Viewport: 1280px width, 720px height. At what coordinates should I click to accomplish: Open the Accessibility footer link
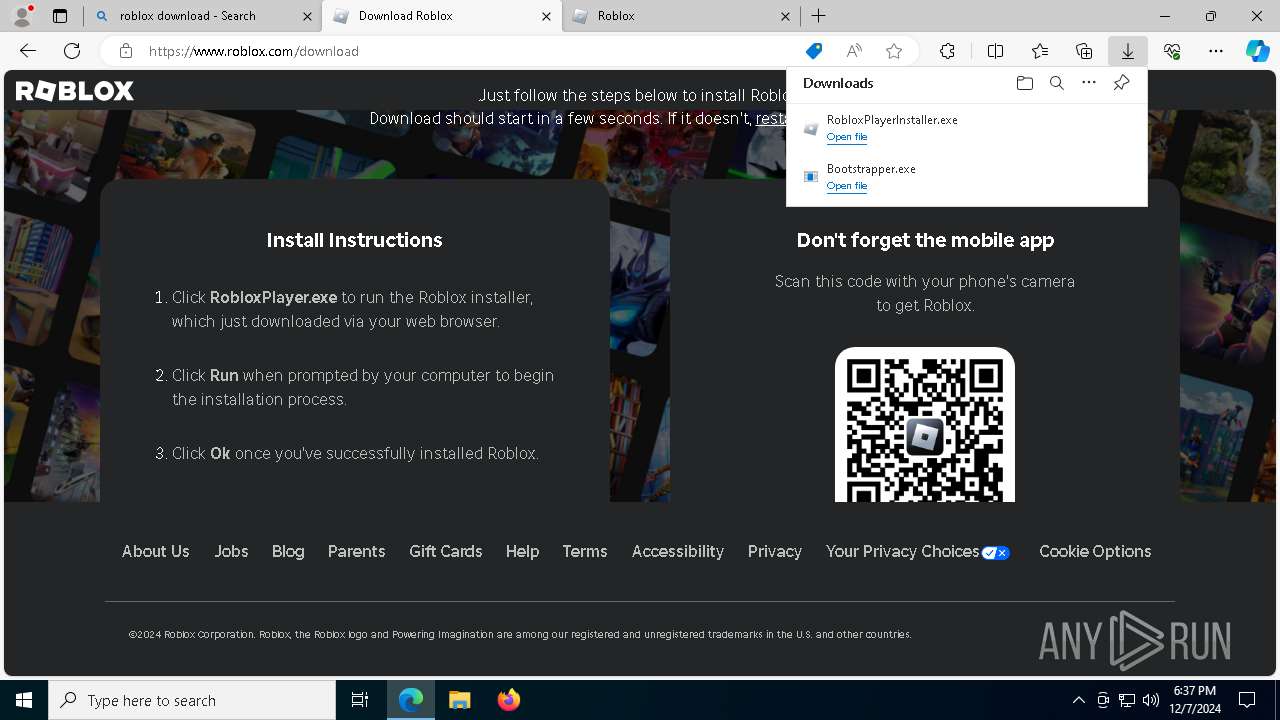pos(677,551)
